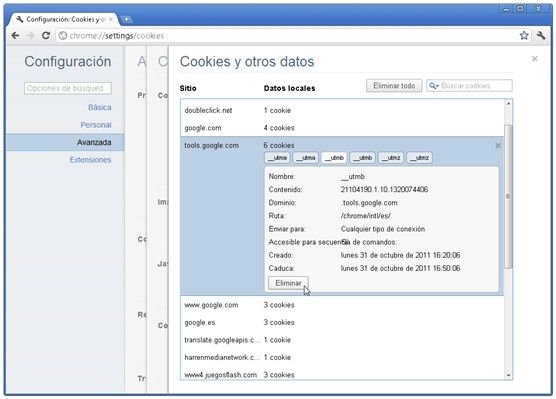Remove the tools.google.com entry with its X
Image resolution: width=556 pixels, height=399 pixels.
tap(498, 145)
